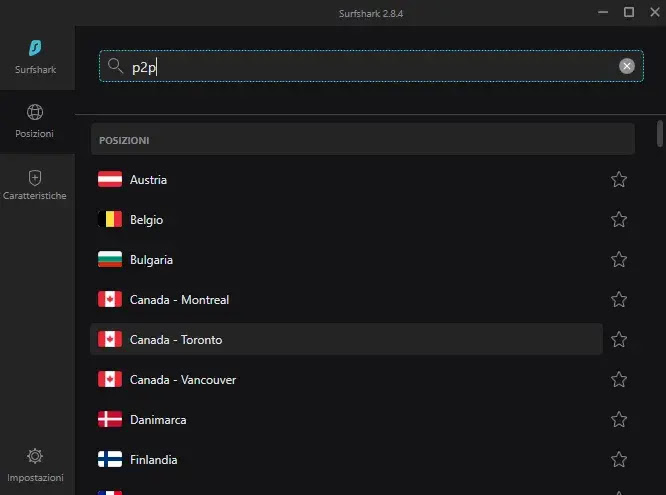The image size is (666, 495).
Task: Open the Caratteristiche shield icon
Action: point(35,178)
